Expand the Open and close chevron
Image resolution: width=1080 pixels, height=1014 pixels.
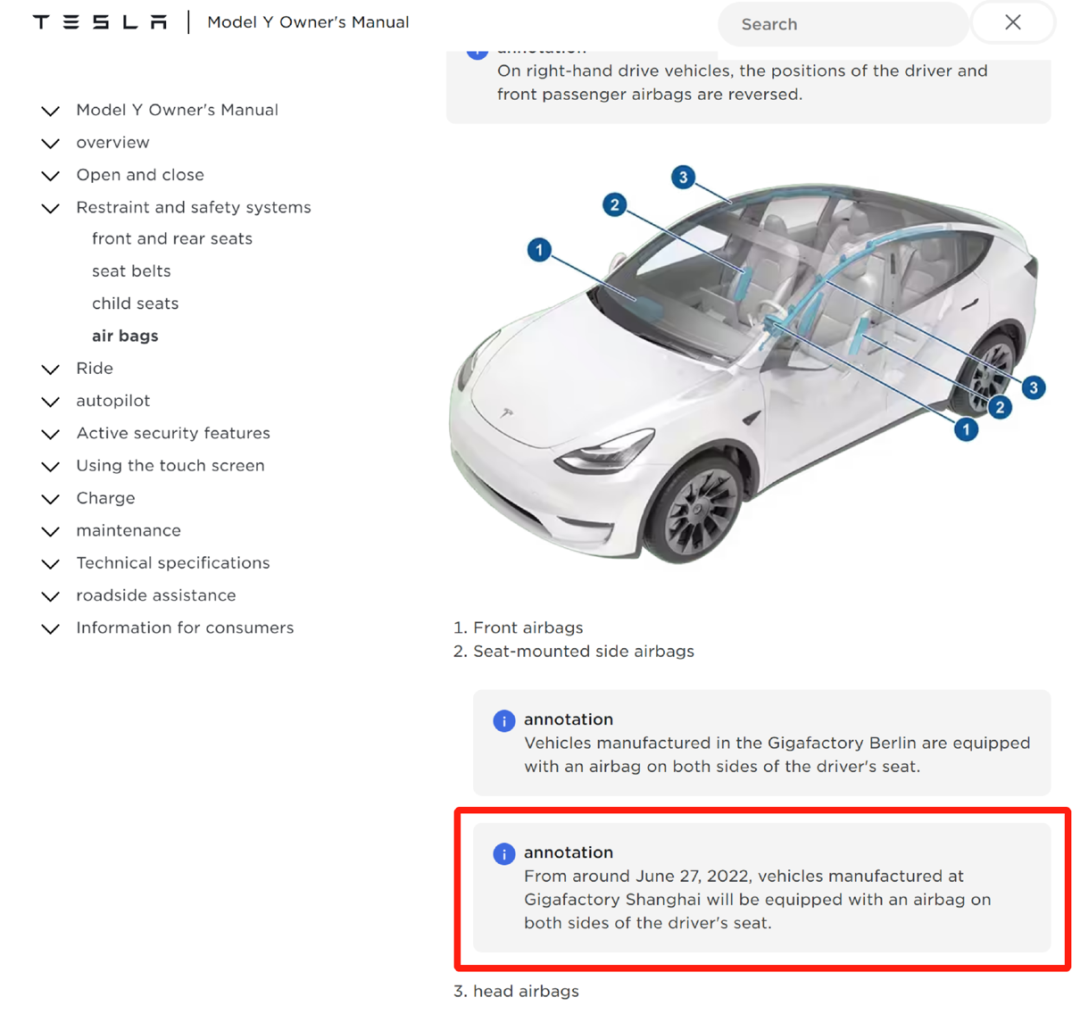50,176
